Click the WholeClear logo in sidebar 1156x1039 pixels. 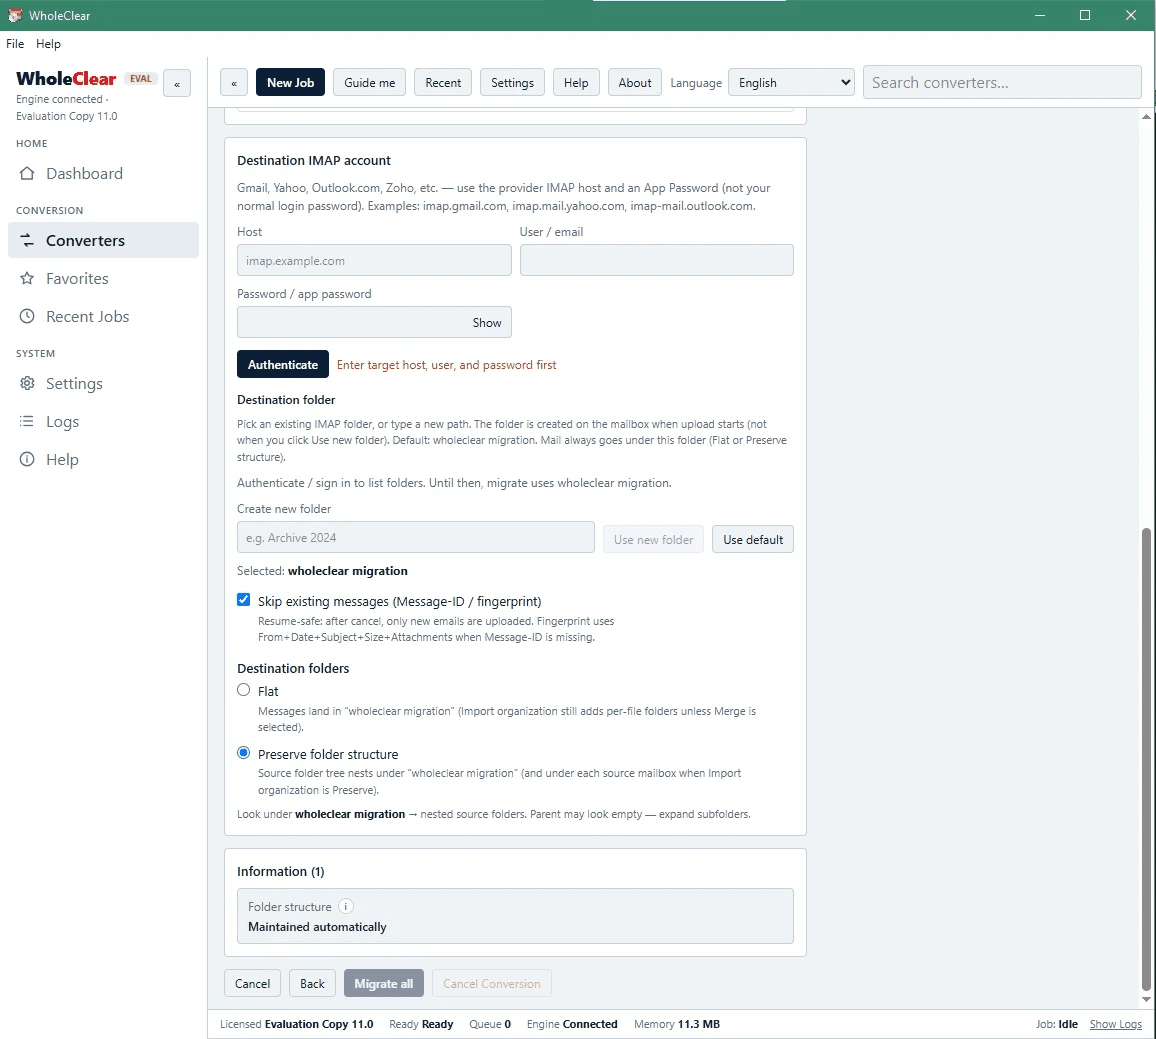pos(66,79)
